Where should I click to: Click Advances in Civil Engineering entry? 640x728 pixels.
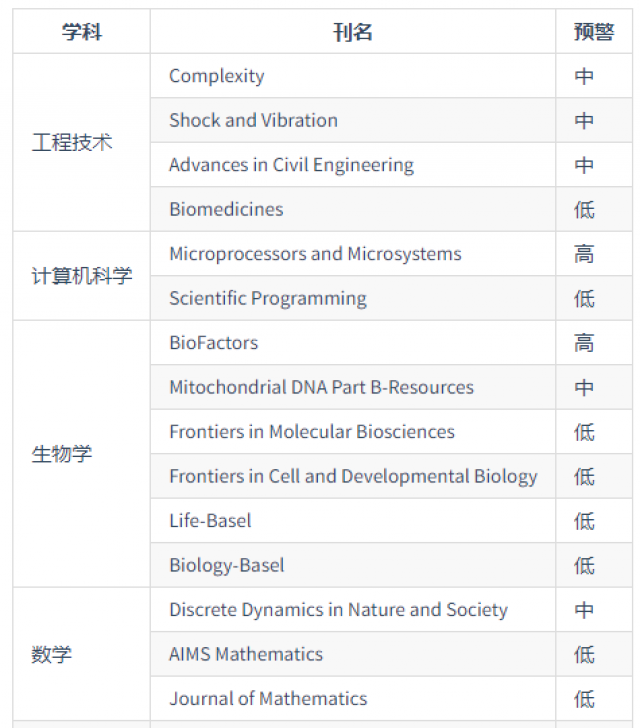click(x=291, y=165)
